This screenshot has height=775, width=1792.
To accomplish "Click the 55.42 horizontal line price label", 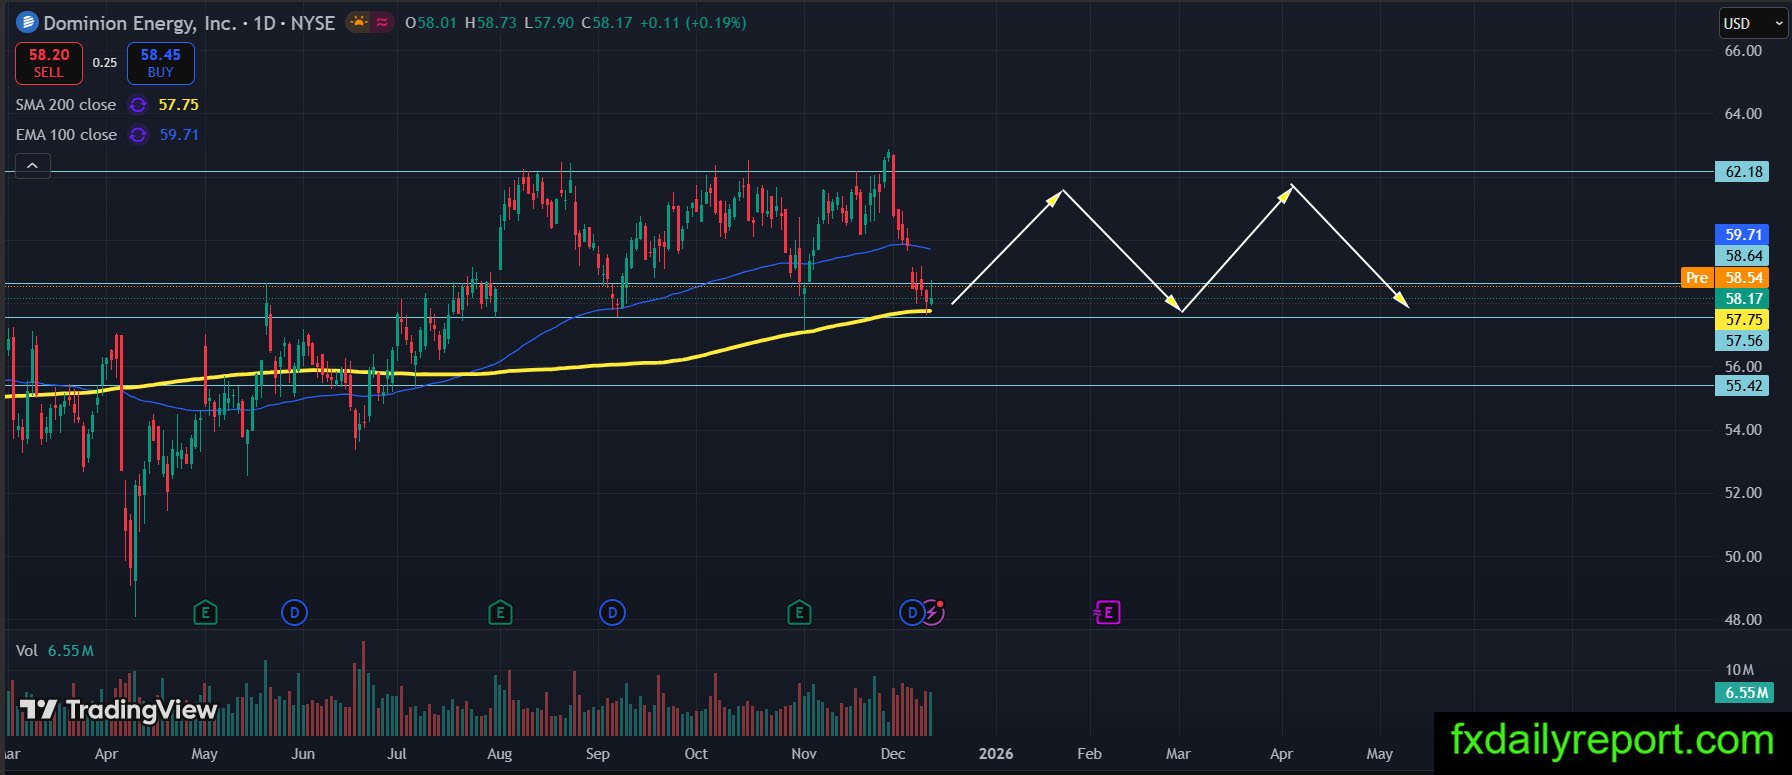I will click(x=1742, y=386).
